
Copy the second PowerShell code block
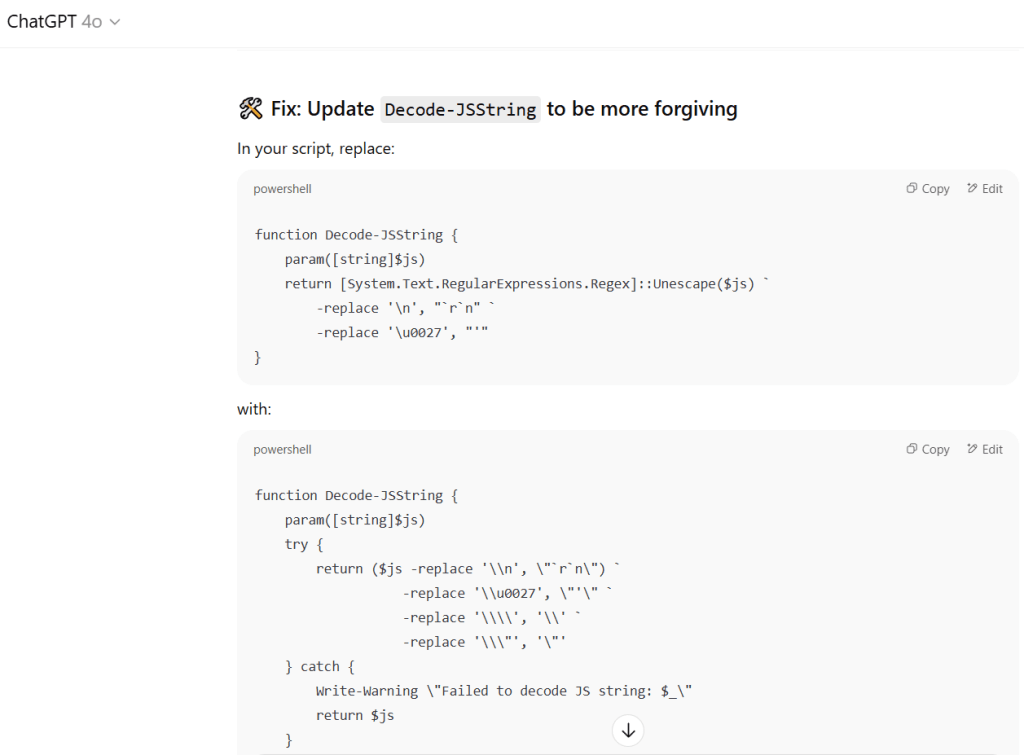[928, 450]
